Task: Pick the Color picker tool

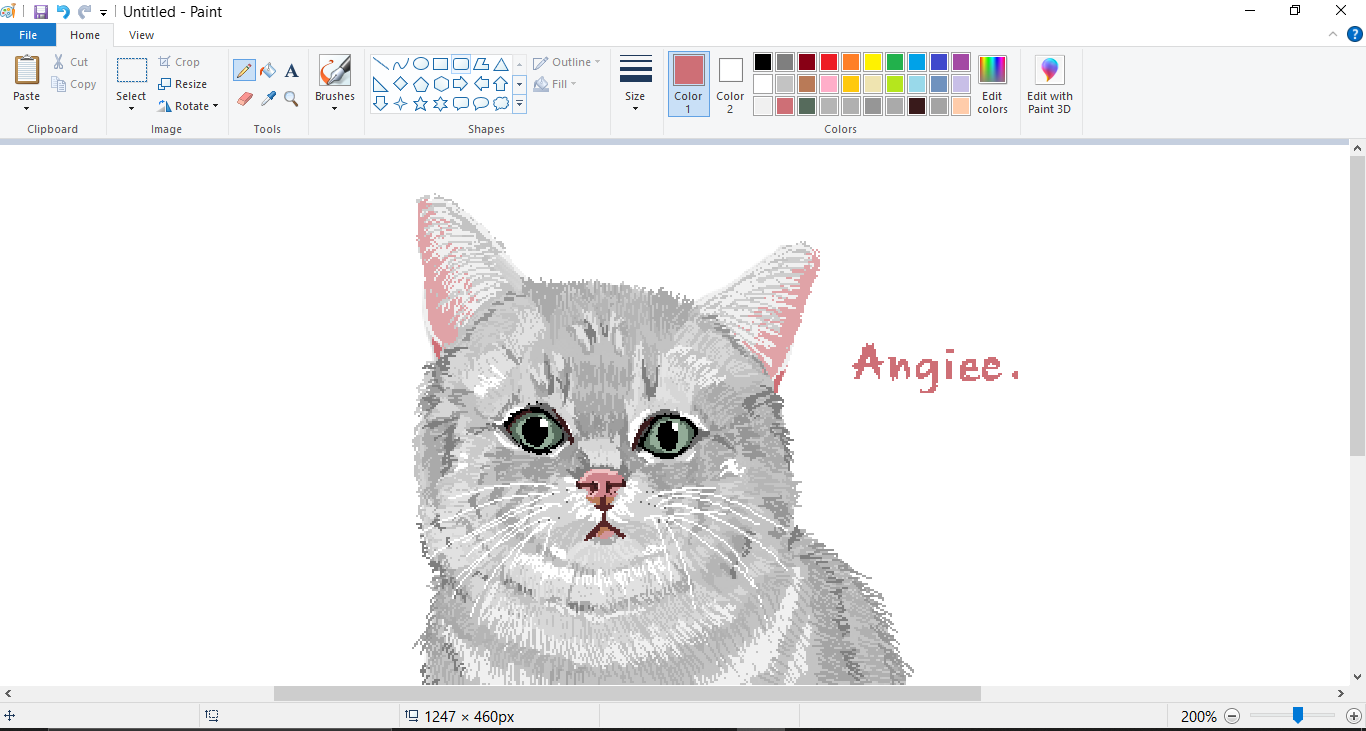Action: pyautogui.click(x=267, y=99)
